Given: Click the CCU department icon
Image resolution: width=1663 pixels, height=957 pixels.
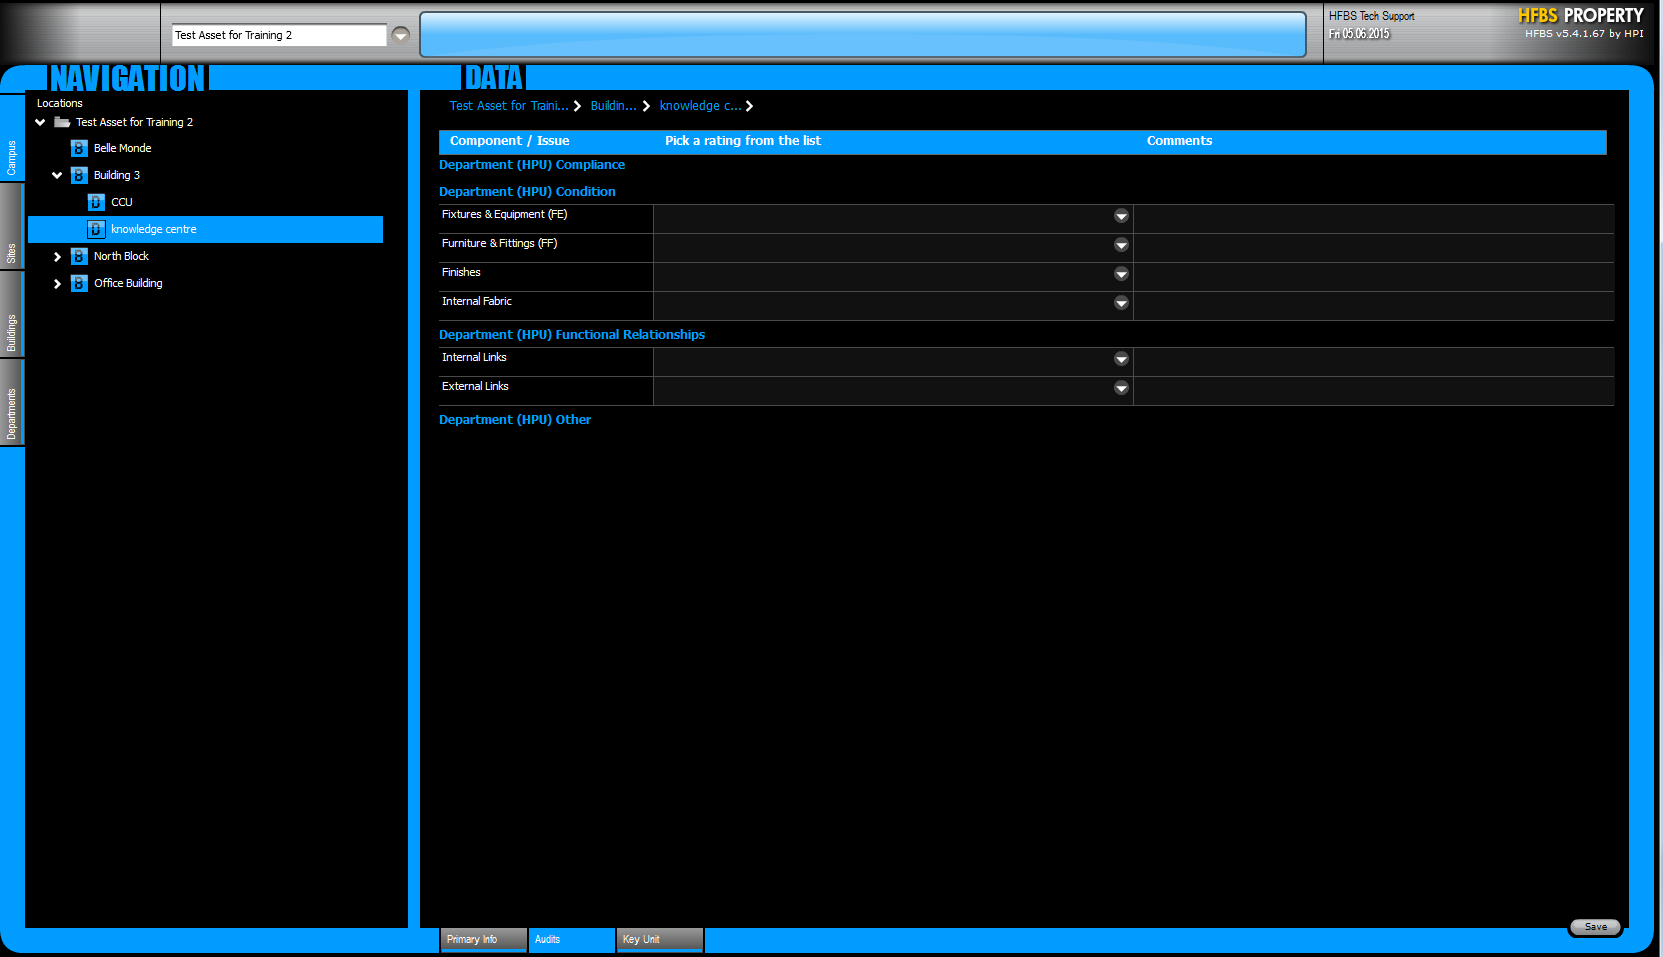Looking at the screenshot, I should pos(96,202).
